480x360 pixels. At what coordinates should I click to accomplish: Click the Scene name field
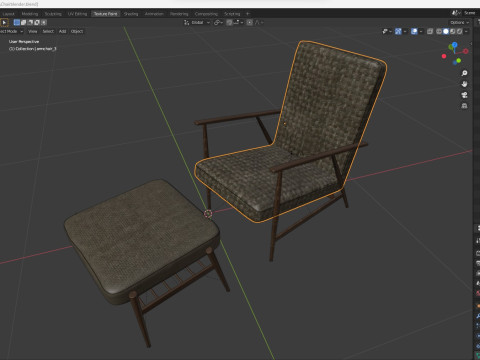point(470,13)
